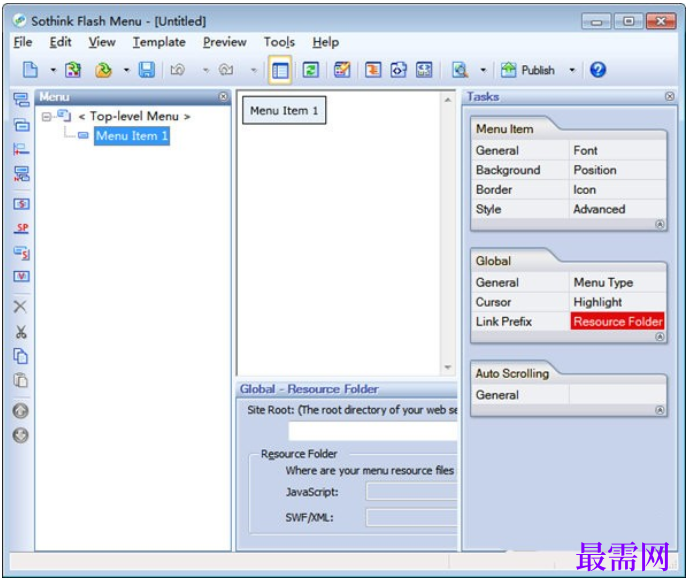Select Menu Item 1 in the tree
The height and width of the screenshot is (588, 688).
tap(132, 136)
